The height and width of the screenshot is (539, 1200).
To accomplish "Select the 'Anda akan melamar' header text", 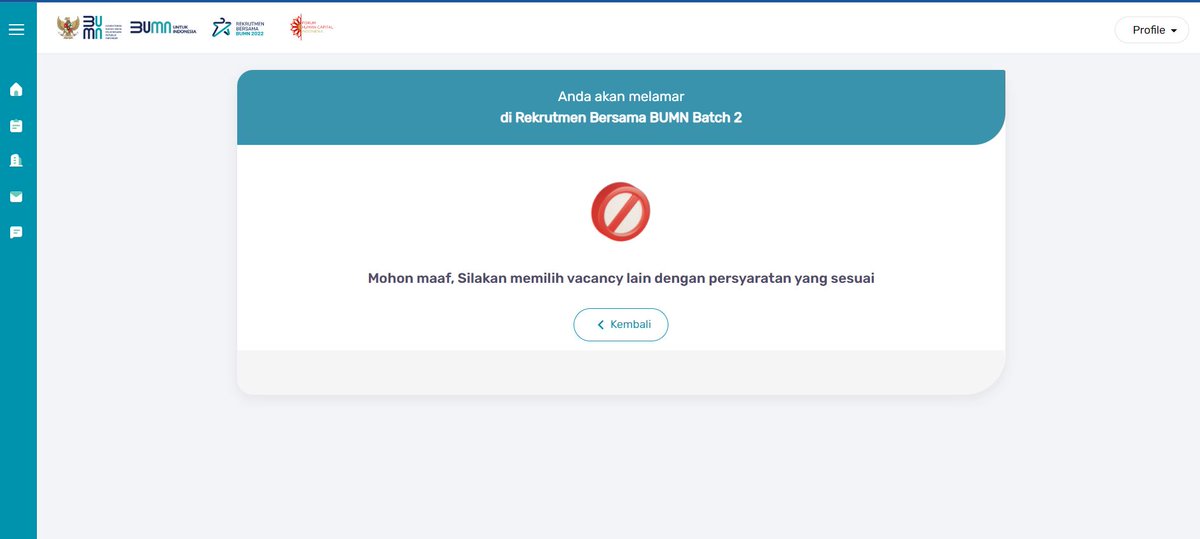I will [621, 97].
